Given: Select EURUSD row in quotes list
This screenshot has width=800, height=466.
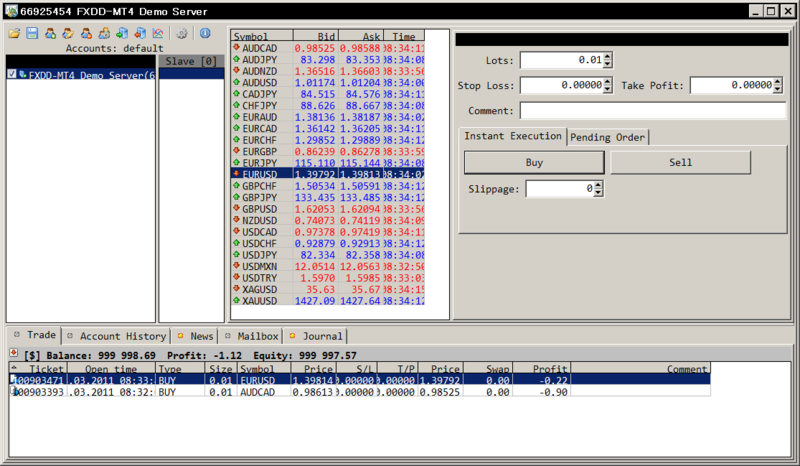Looking at the screenshot, I should (328, 174).
